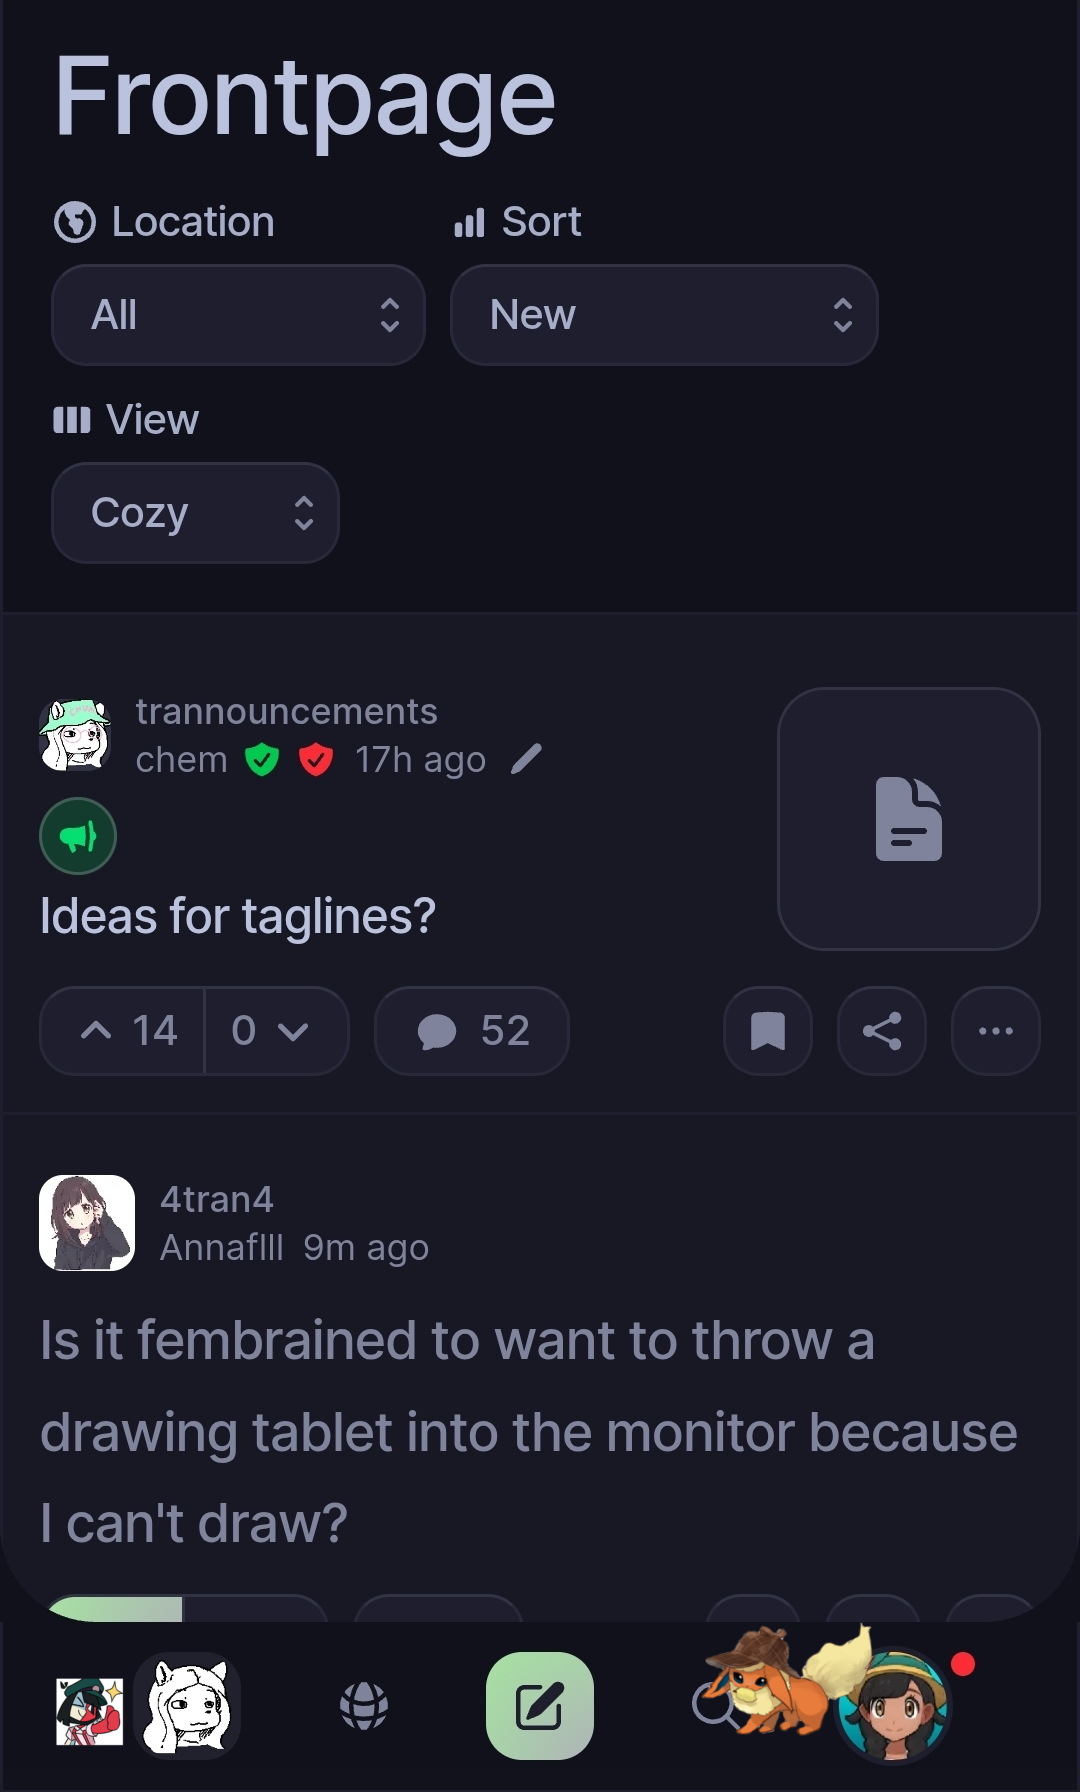This screenshot has width=1080, height=1792.
Task: Bookmark the Ideas for taglines post
Action: coord(767,1031)
